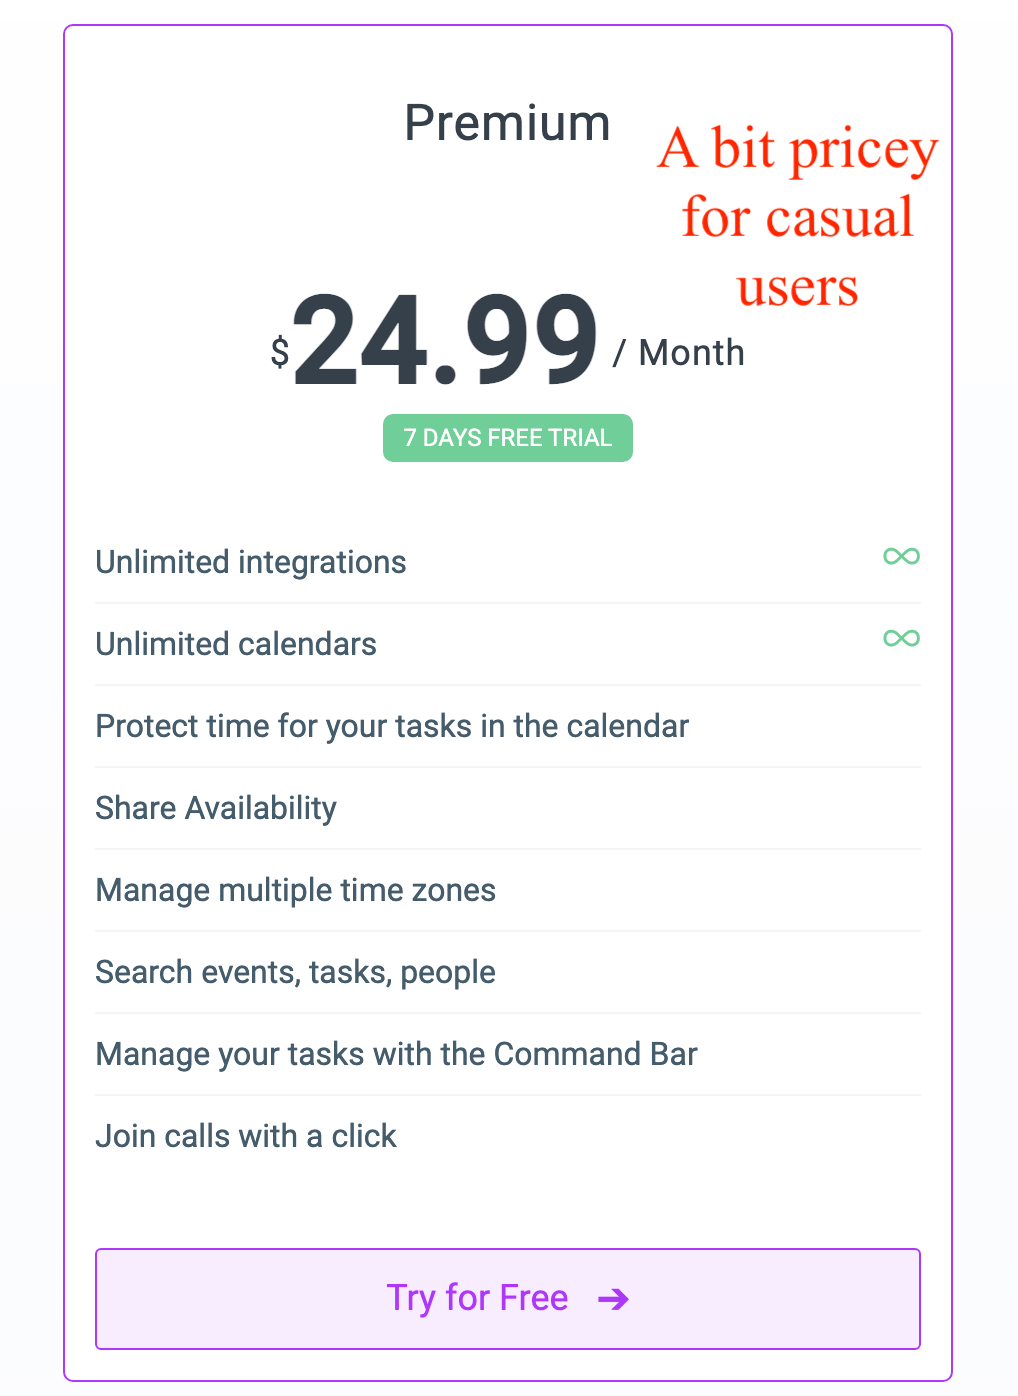Click the arrow icon in Try for Free

pos(613,1299)
